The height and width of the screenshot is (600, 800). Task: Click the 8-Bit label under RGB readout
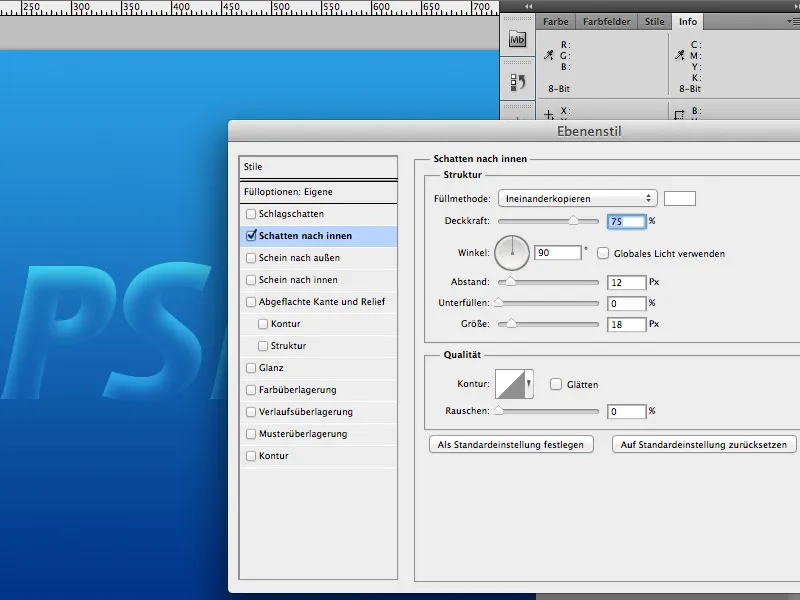coord(559,89)
